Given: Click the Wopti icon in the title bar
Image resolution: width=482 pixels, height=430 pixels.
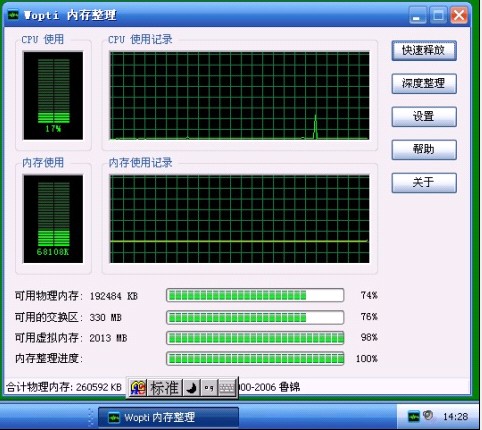Looking at the screenshot, I should 13,15.
